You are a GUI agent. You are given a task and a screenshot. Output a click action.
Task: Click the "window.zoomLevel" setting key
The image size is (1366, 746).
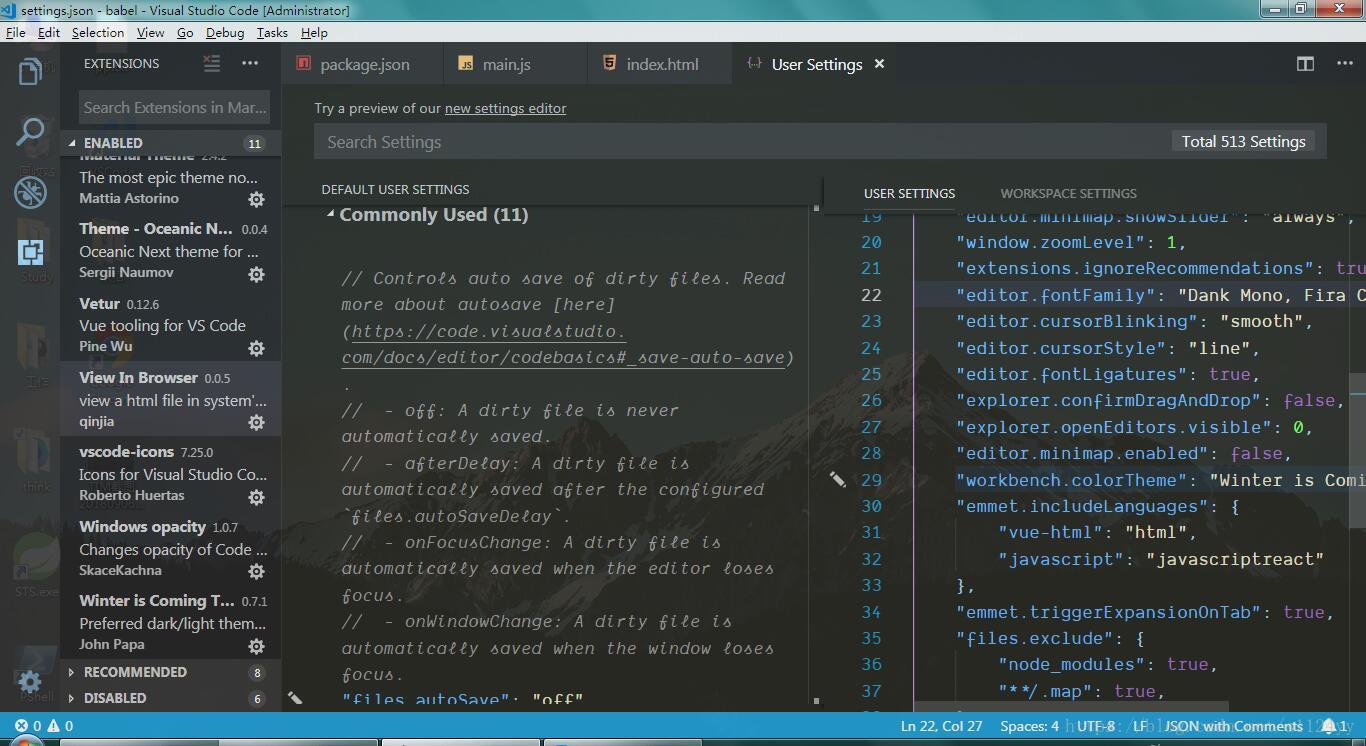pos(1051,242)
